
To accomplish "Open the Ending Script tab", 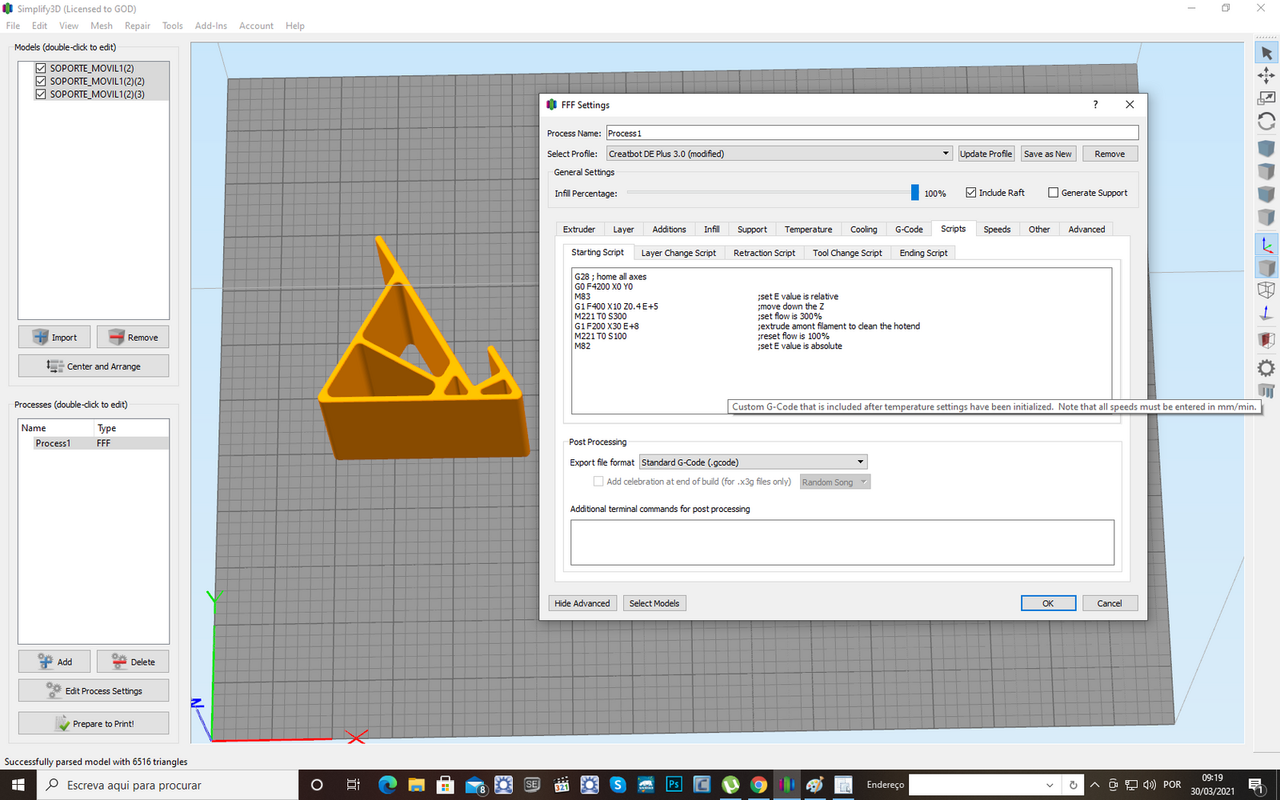I will point(923,253).
